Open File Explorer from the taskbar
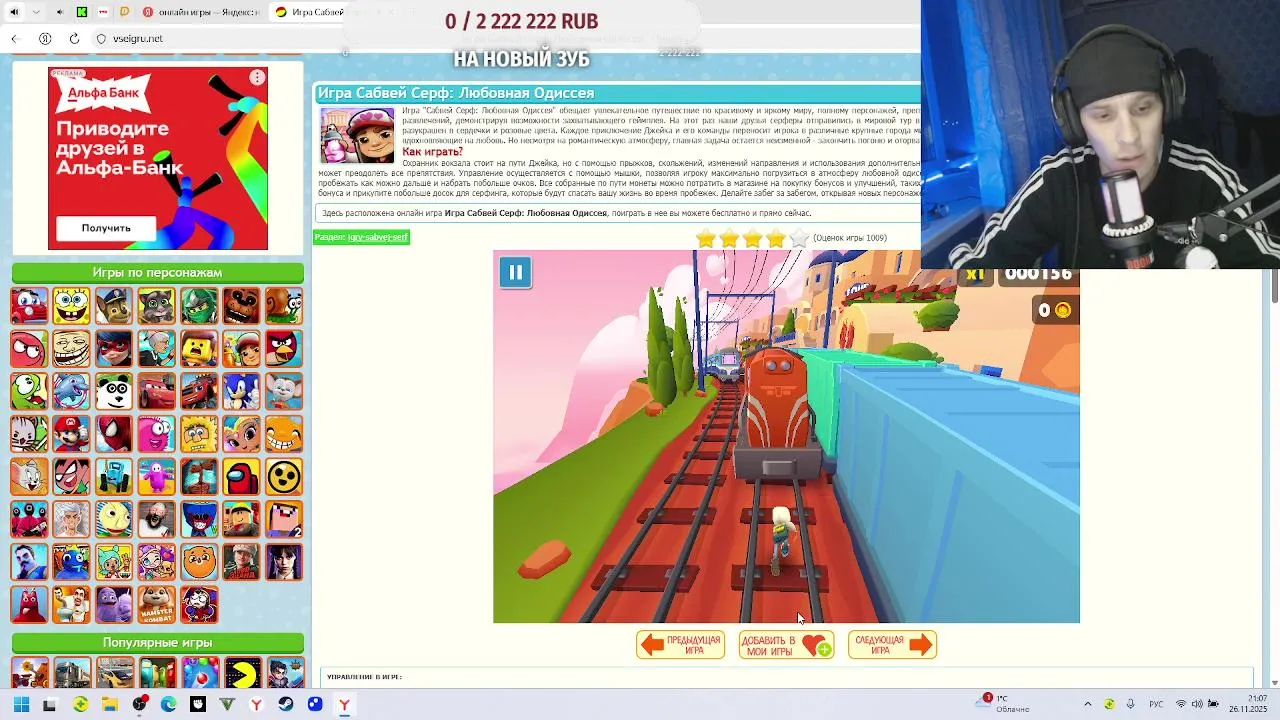Screen dimensions: 1280x720 [x=109, y=704]
